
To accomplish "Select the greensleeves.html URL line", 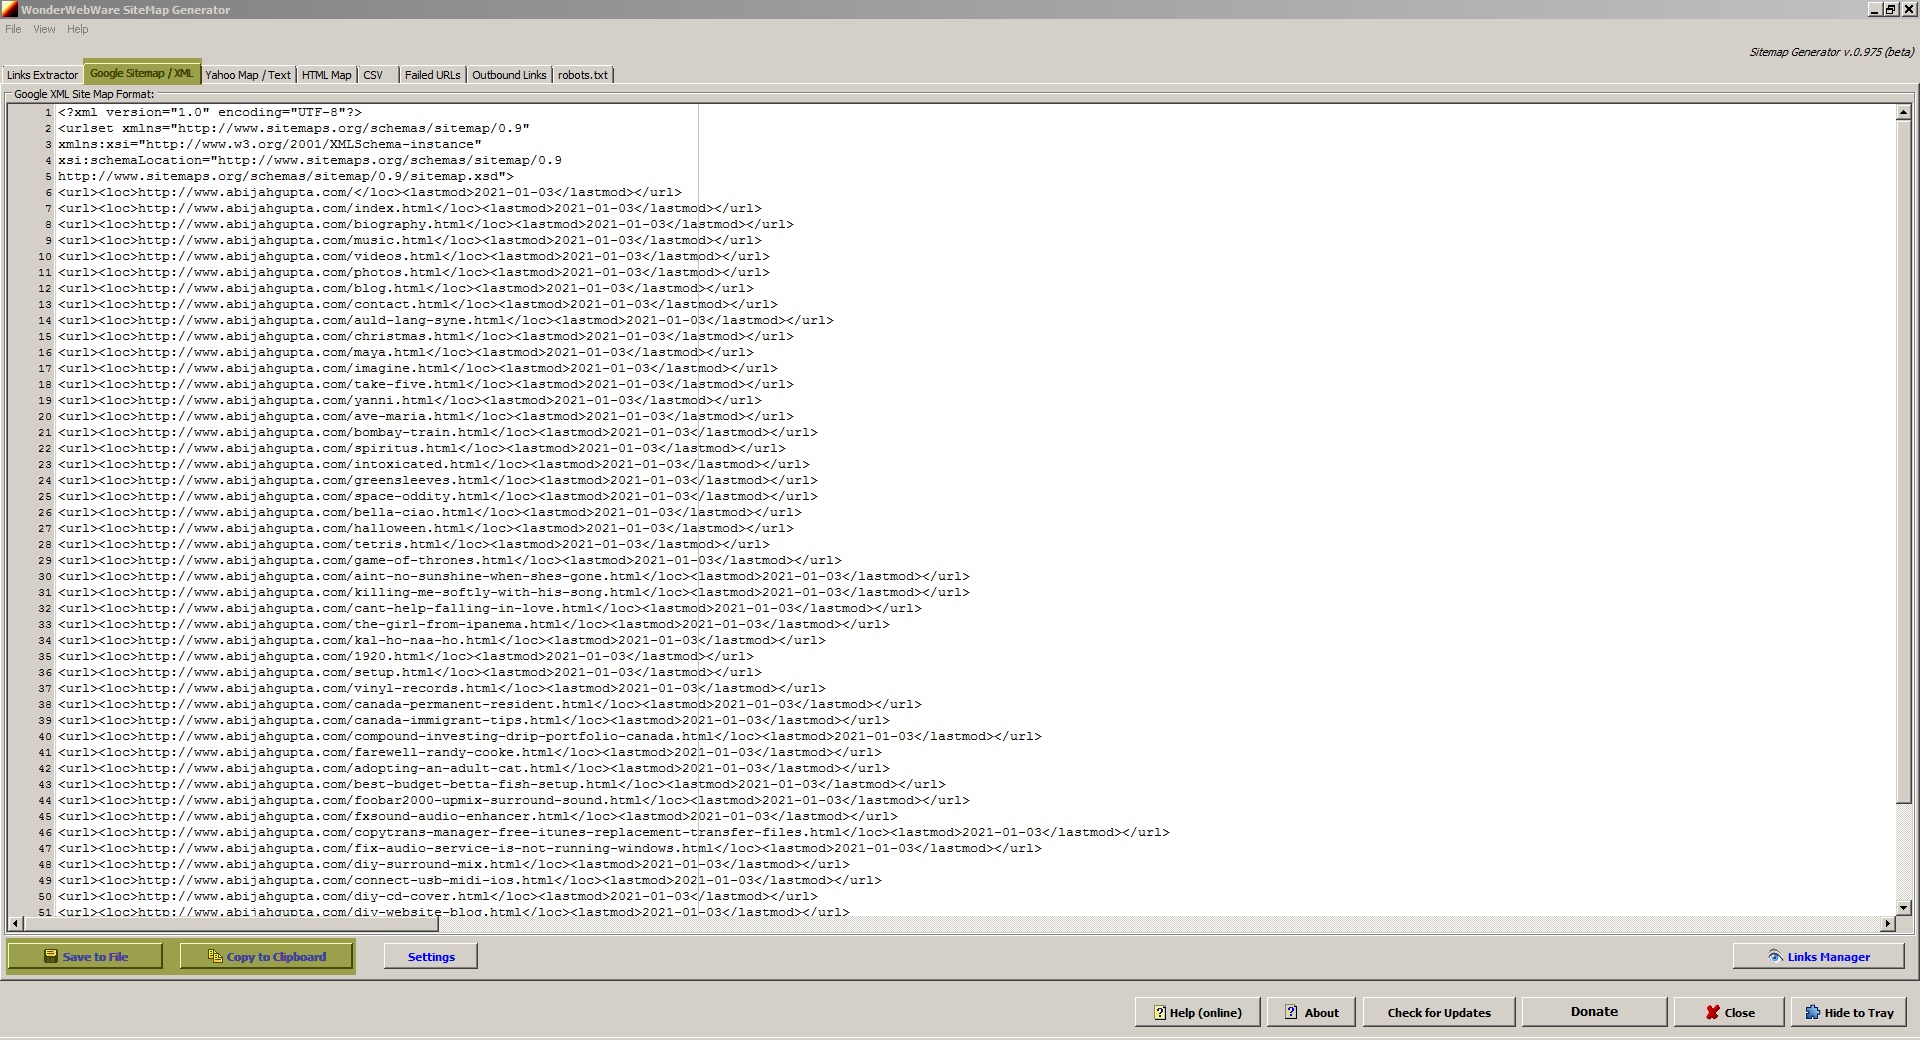I will [438, 480].
